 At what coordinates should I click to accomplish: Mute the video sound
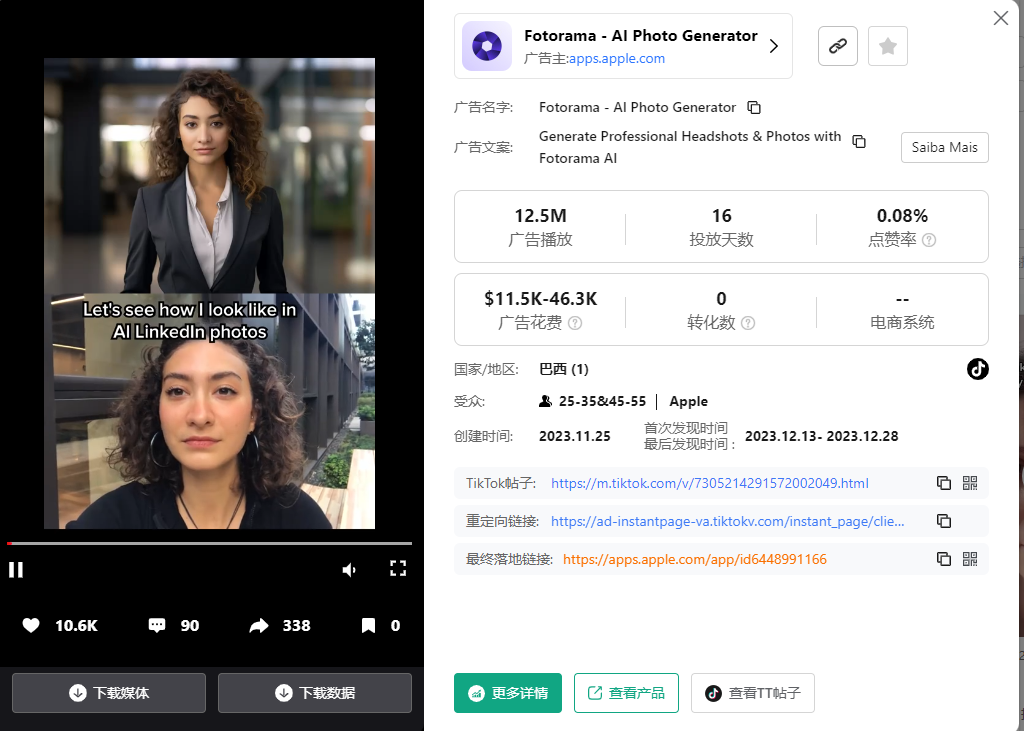coord(349,570)
